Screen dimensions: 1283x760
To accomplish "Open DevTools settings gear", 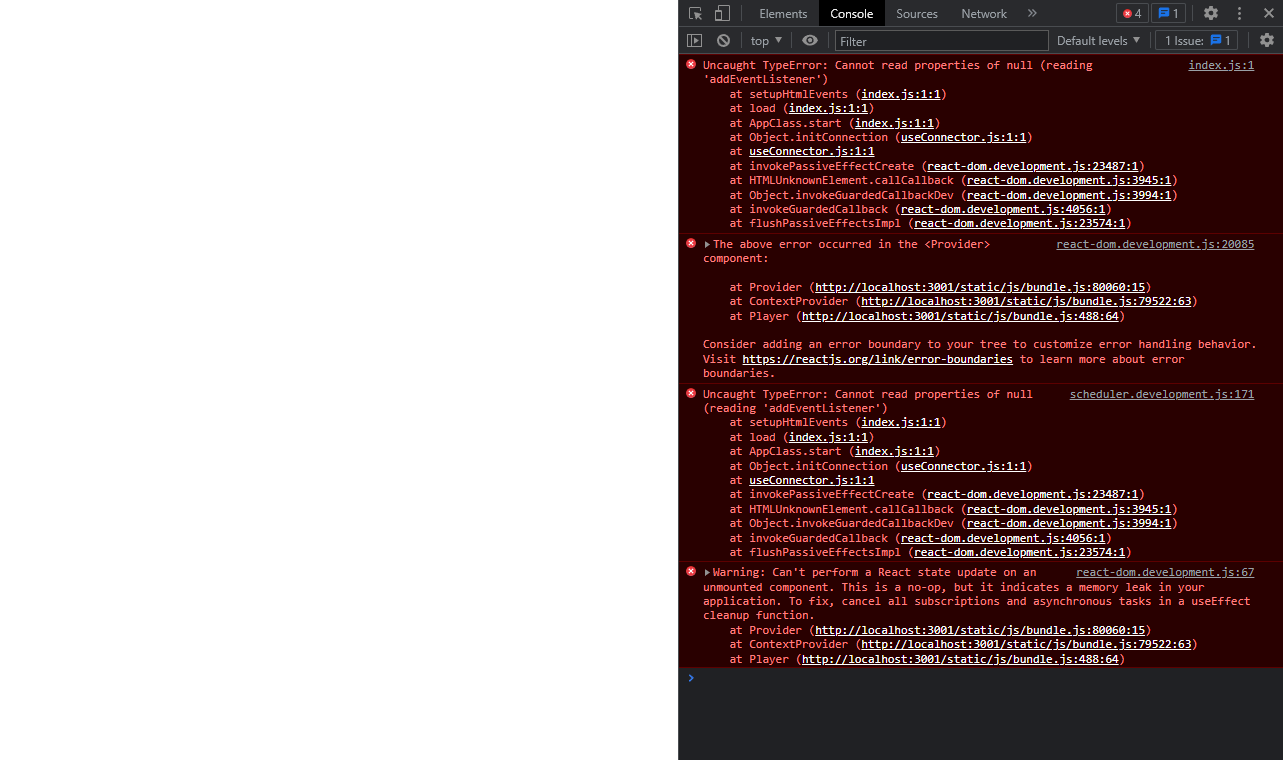I will (x=1209, y=13).
